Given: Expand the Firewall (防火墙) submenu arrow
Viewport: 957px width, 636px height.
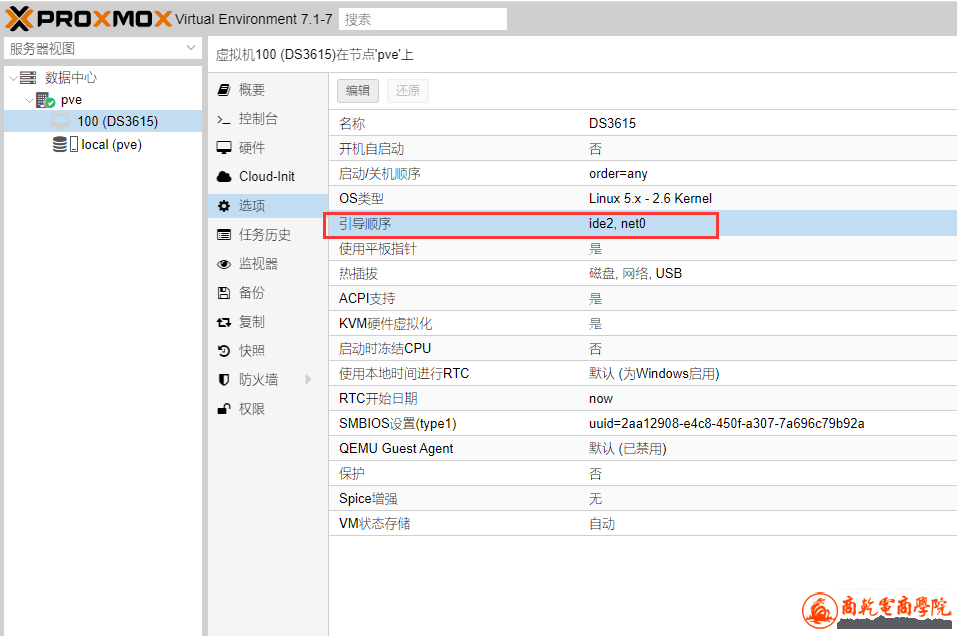Looking at the screenshot, I should (308, 380).
